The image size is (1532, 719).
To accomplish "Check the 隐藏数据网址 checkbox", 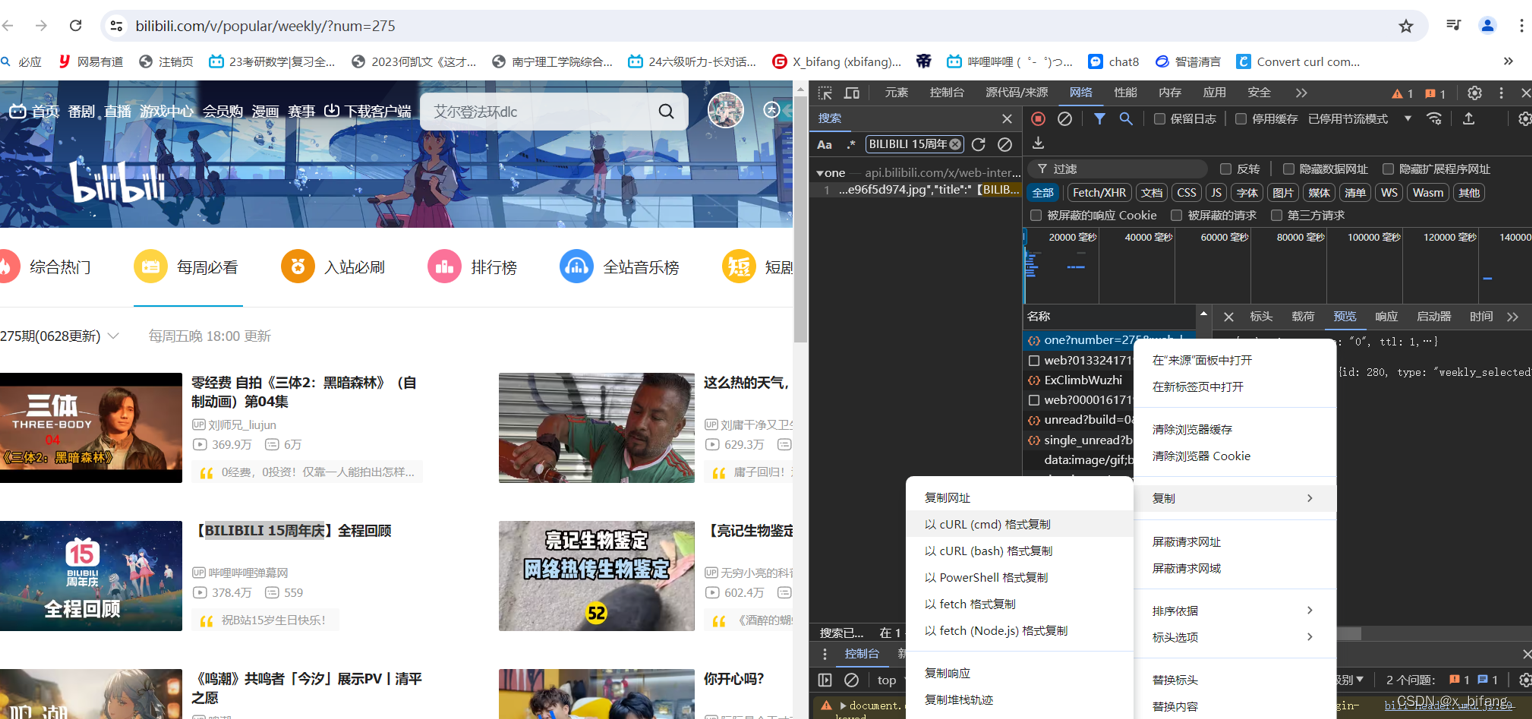I will (1289, 169).
